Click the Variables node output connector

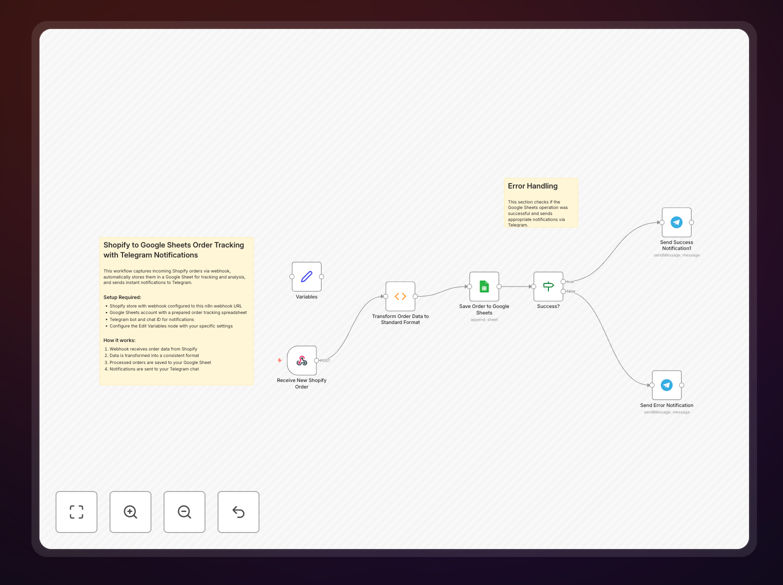pos(322,277)
